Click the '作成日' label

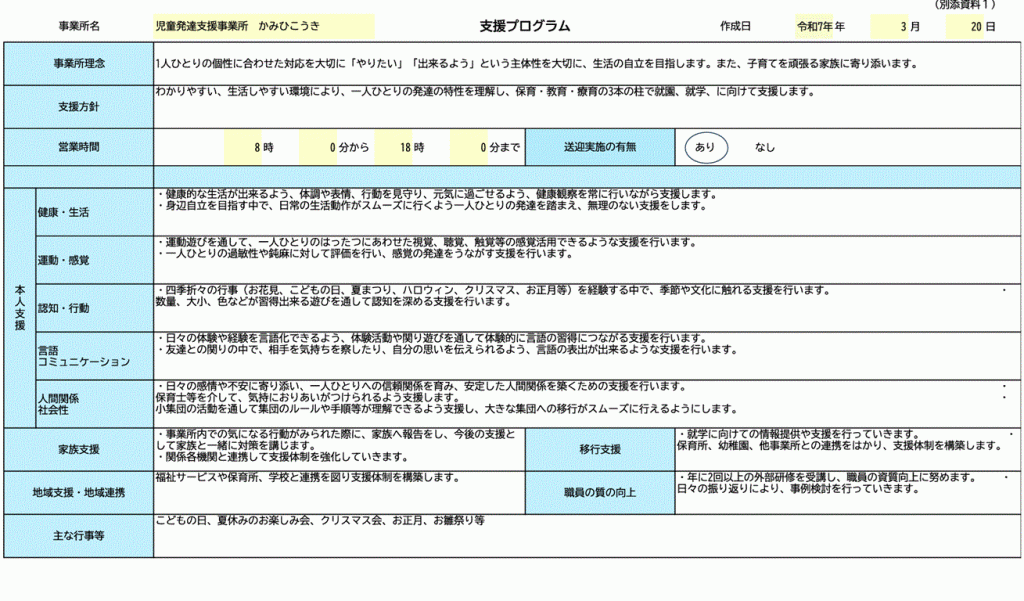[x=735, y=26]
